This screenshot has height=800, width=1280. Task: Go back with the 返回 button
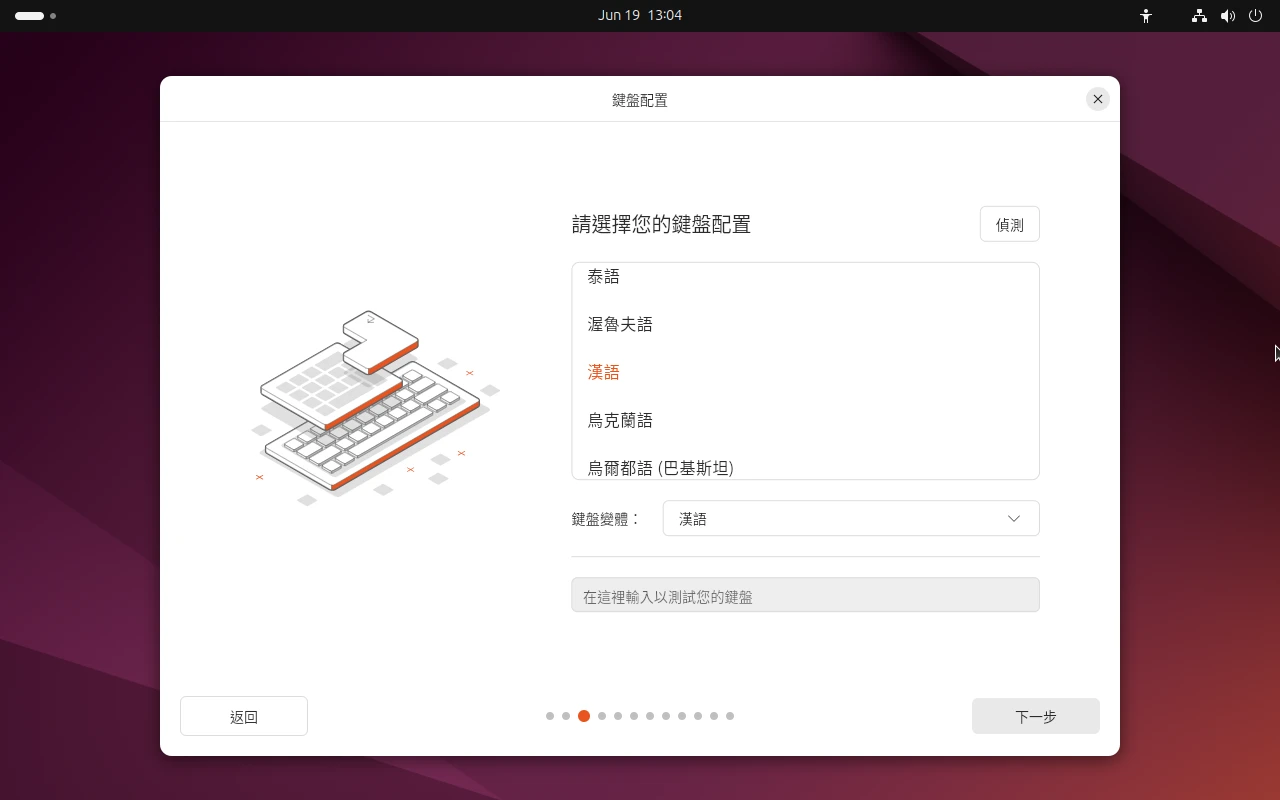point(244,716)
